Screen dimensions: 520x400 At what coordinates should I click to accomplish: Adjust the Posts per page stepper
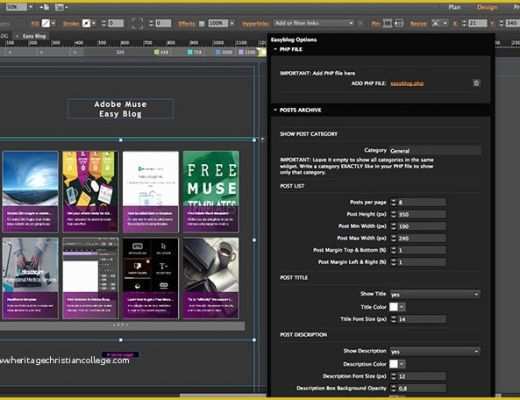point(394,202)
